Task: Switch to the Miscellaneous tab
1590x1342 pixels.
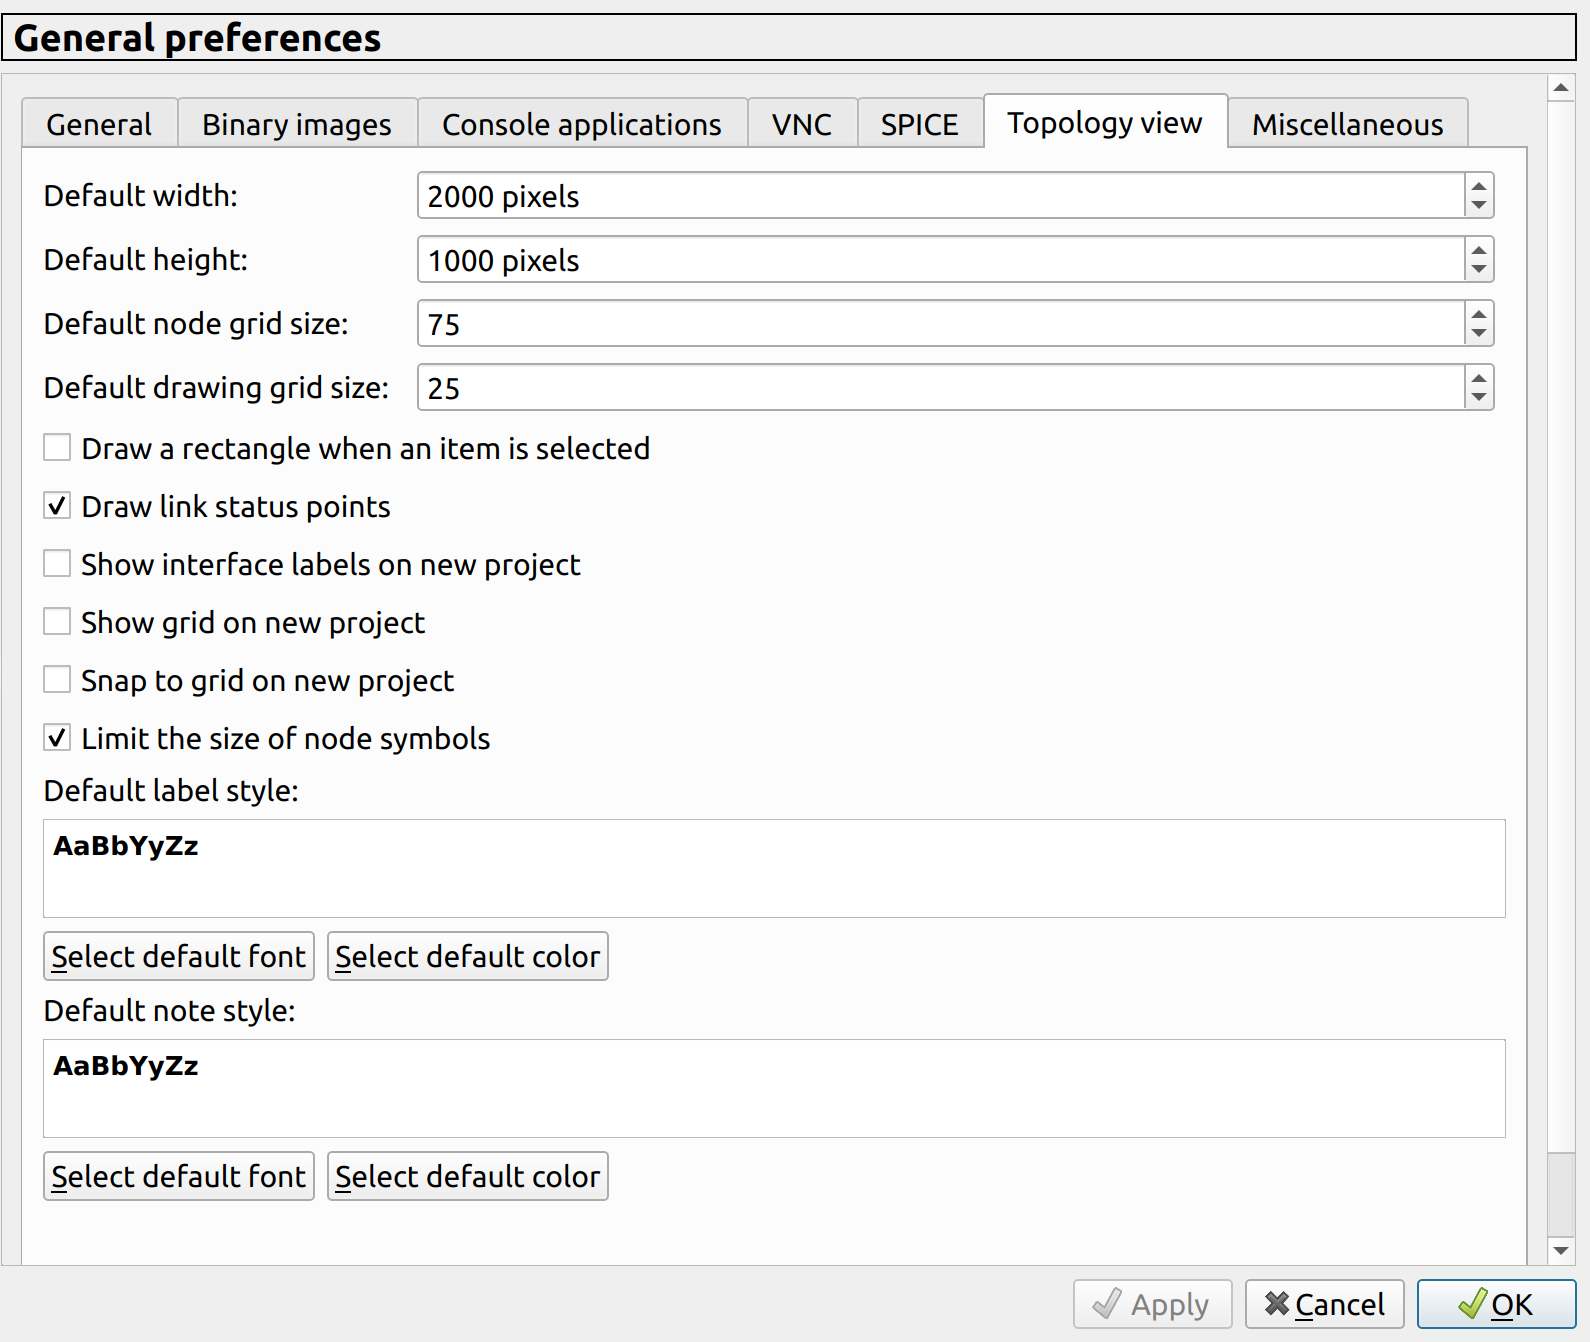Action: (x=1346, y=123)
